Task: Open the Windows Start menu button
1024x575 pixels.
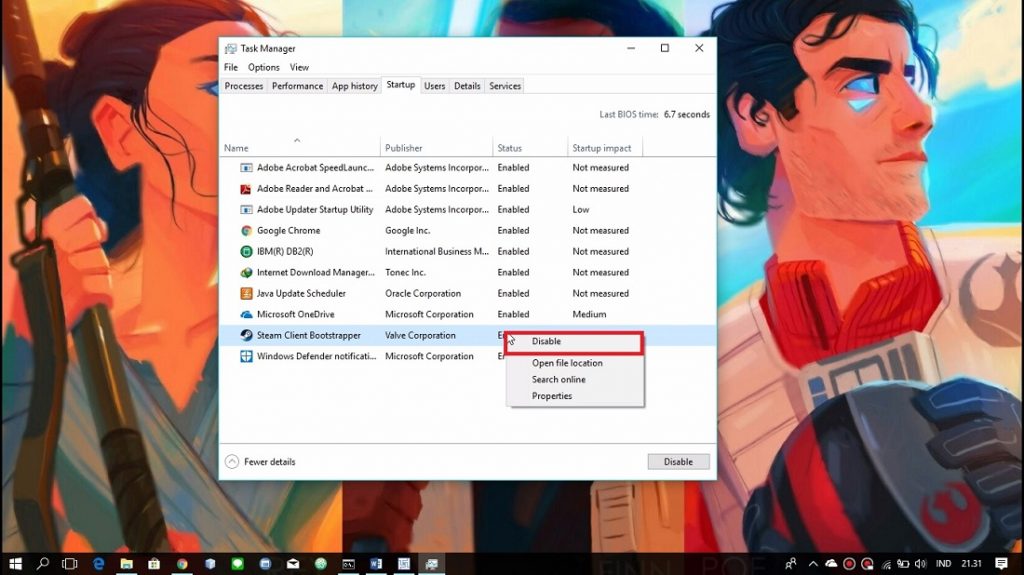Action: pos(15,563)
